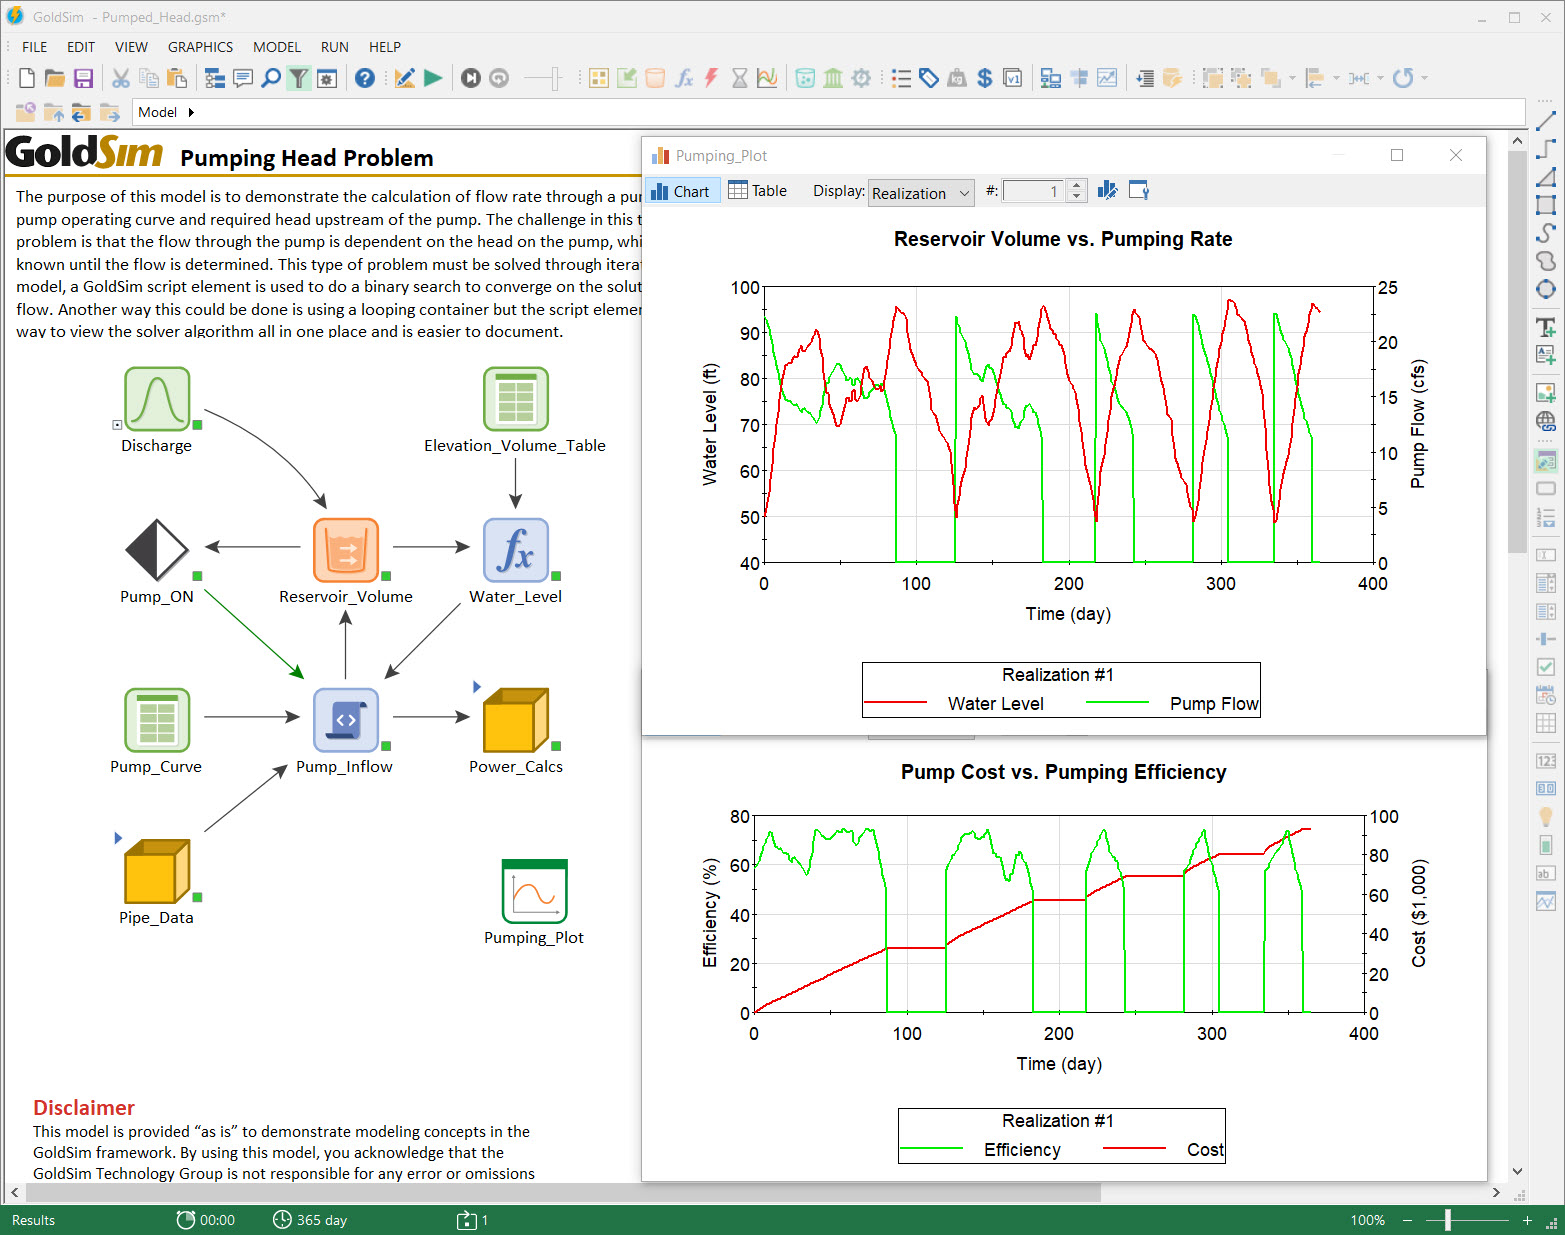This screenshot has height=1235, width=1565.
Task: Insert a function fx element from toolbar
Action: (x=684, y=78)
